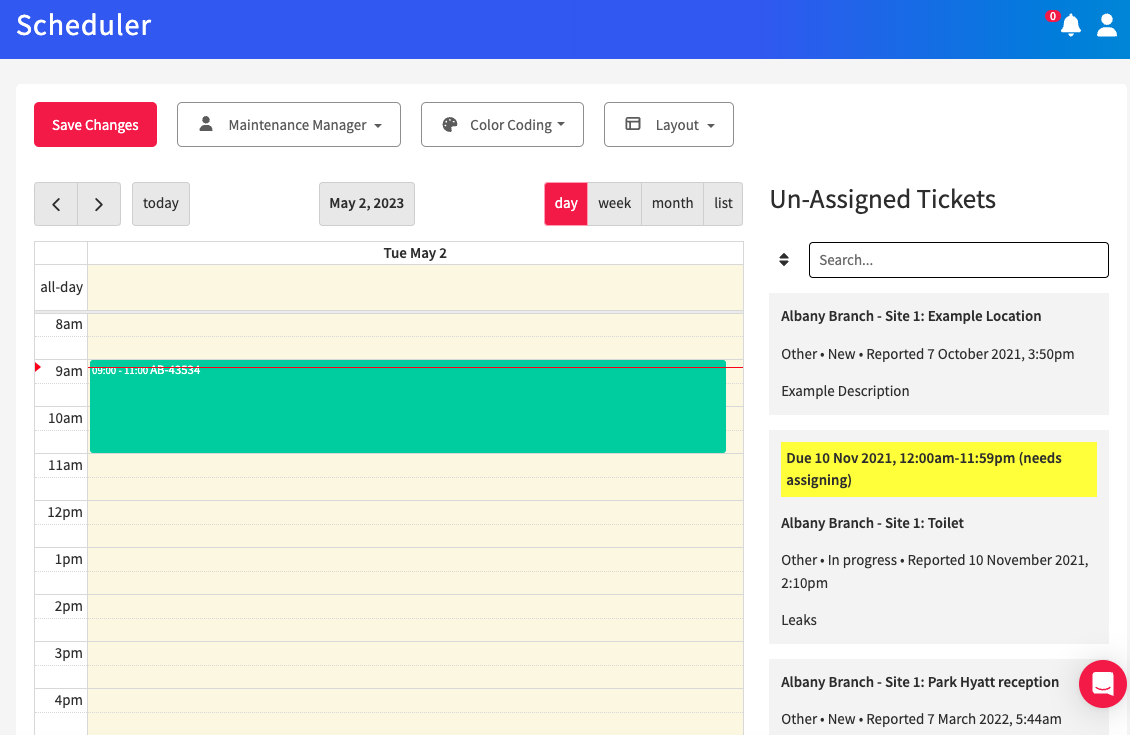Click the next day arrow
The image size is (1130, 735).
[98, 203]
